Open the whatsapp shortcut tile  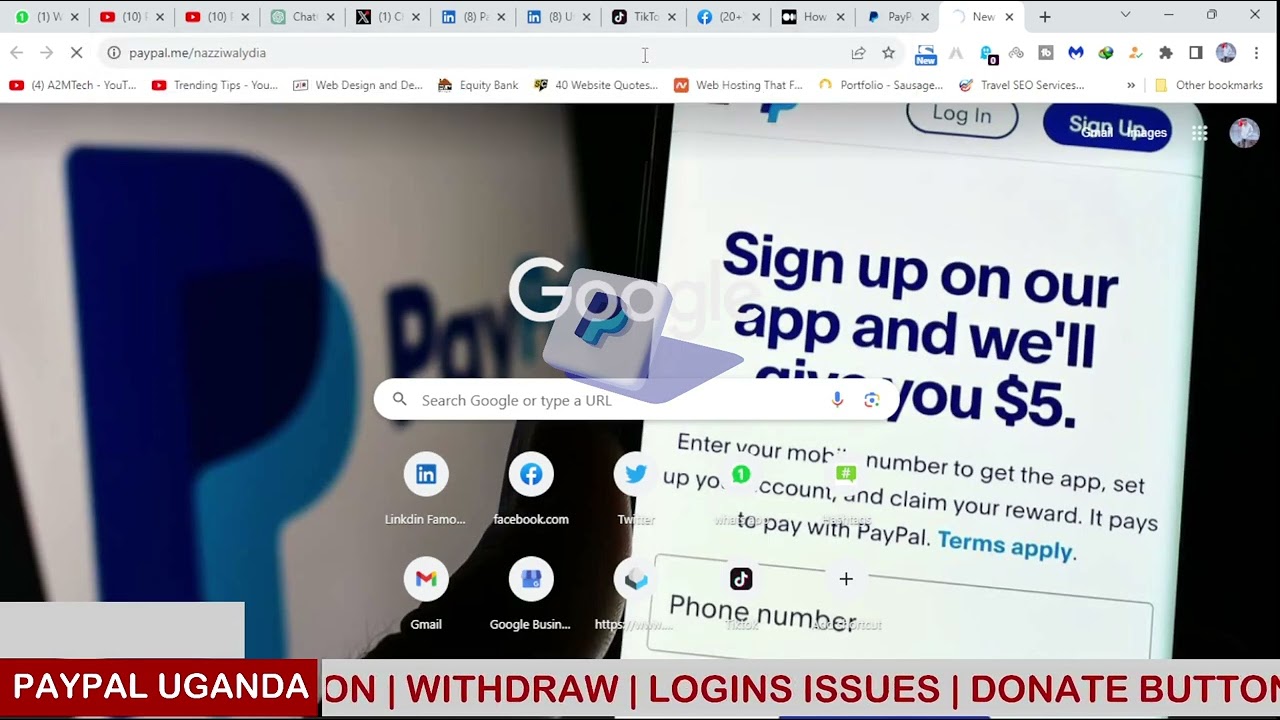[741, 489]
